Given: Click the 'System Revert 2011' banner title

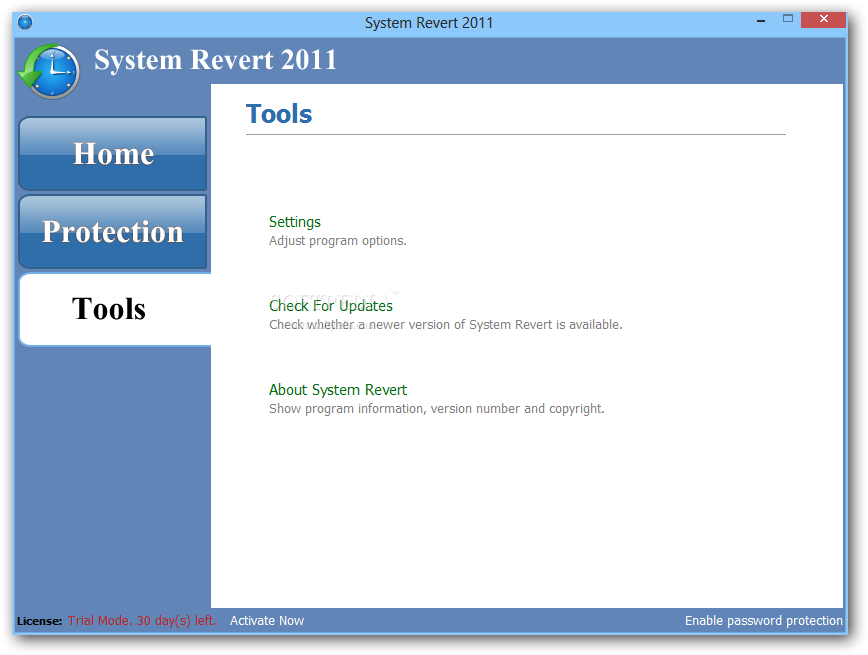Looking at the screenshot, I should (x=215, y=60).
